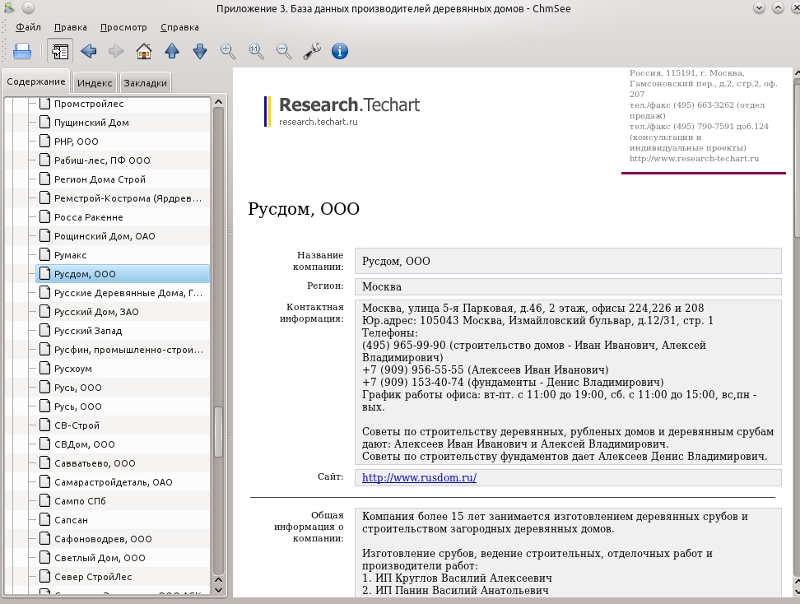Click the page icon beside Русский Запад
This screenshot has height=604, width=800.
click(x=45, y=330)
